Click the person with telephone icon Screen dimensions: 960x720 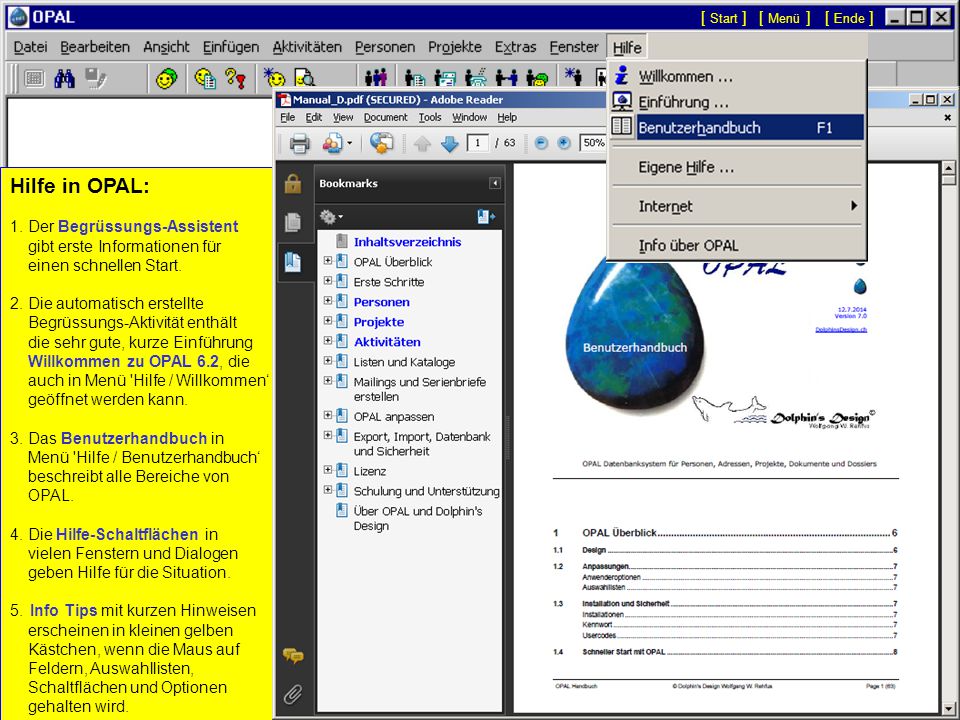click(476, 78)
